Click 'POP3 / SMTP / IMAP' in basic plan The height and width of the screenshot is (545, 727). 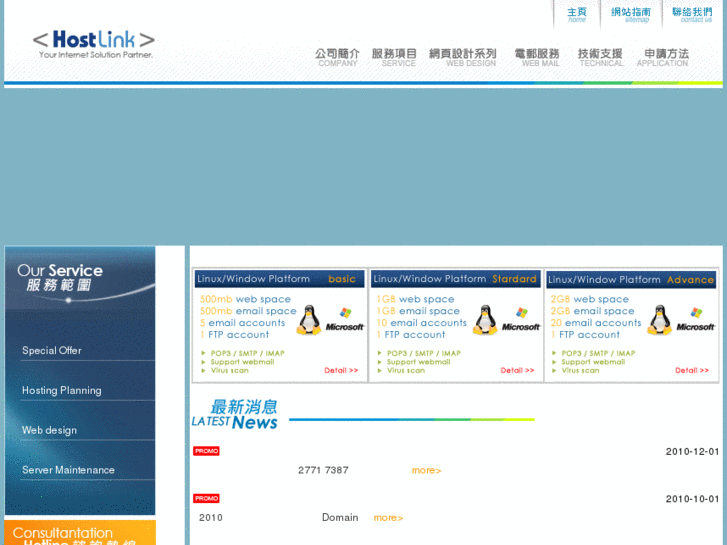248,353
